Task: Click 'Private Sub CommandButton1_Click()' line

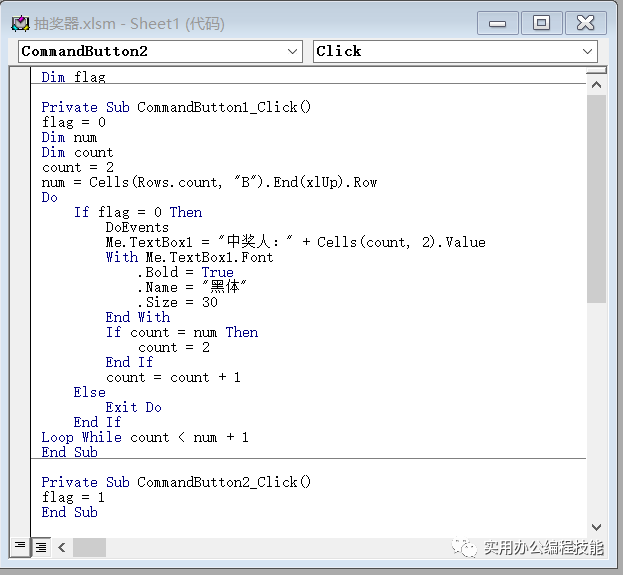Action: (x=176, y=107)
